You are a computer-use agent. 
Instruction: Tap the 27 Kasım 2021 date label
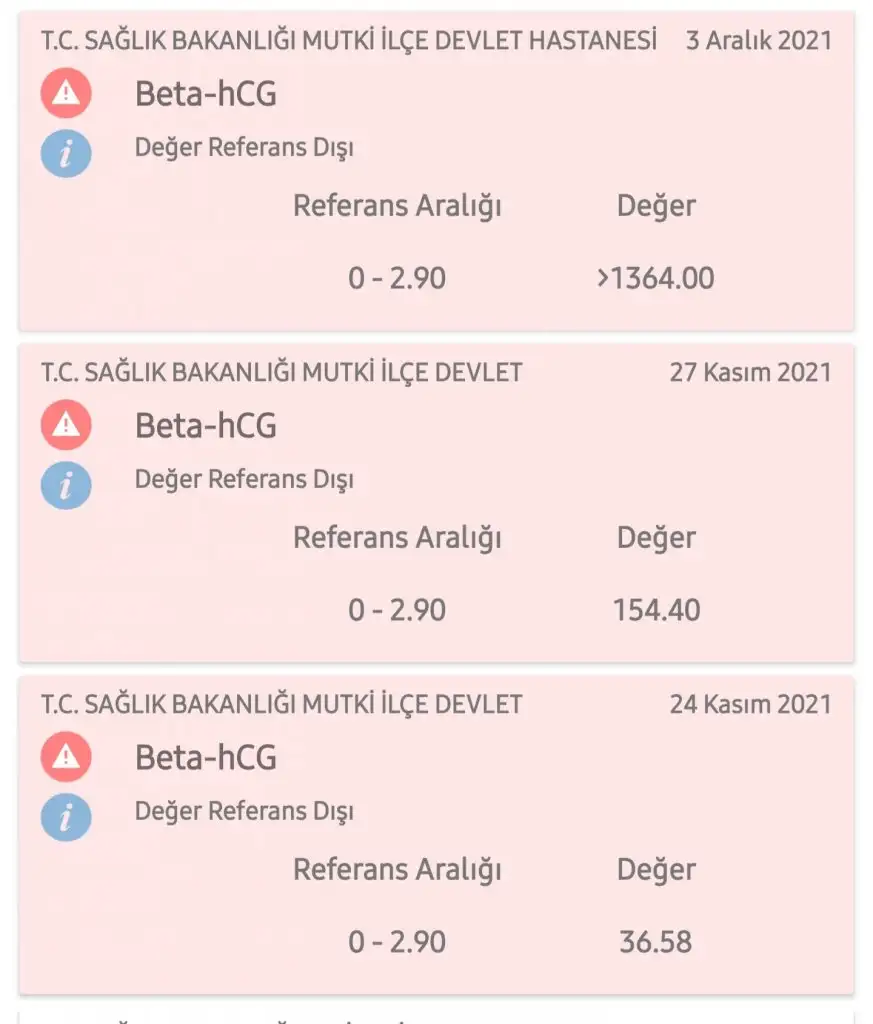point(750,372)
